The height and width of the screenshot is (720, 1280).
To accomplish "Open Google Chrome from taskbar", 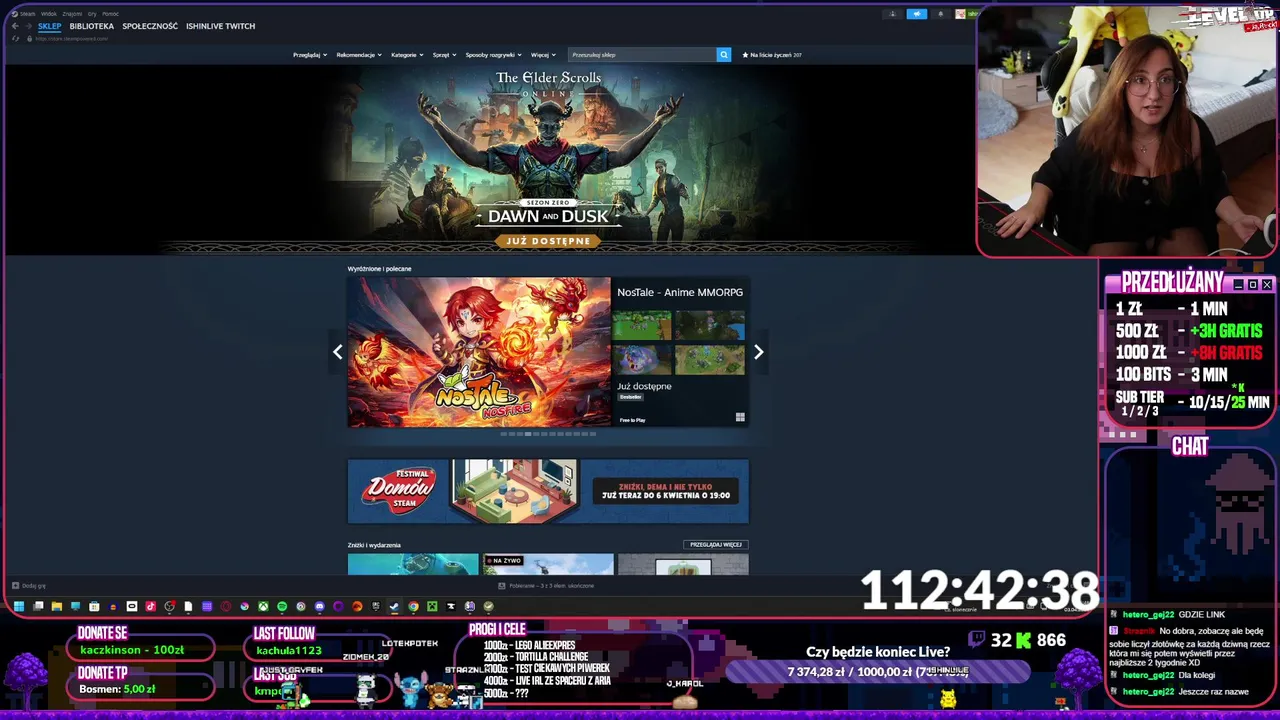I will 413,606.
